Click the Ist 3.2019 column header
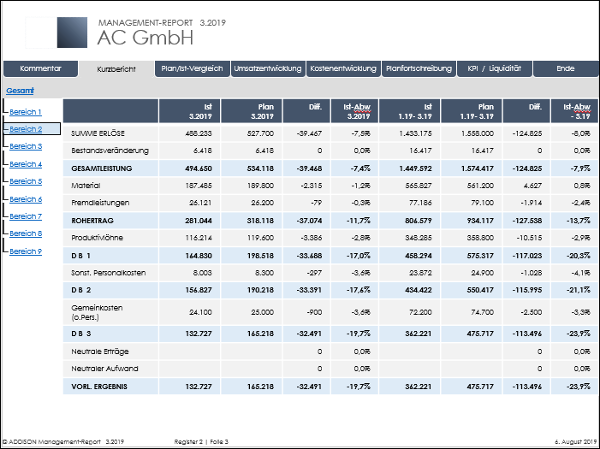 189,111
